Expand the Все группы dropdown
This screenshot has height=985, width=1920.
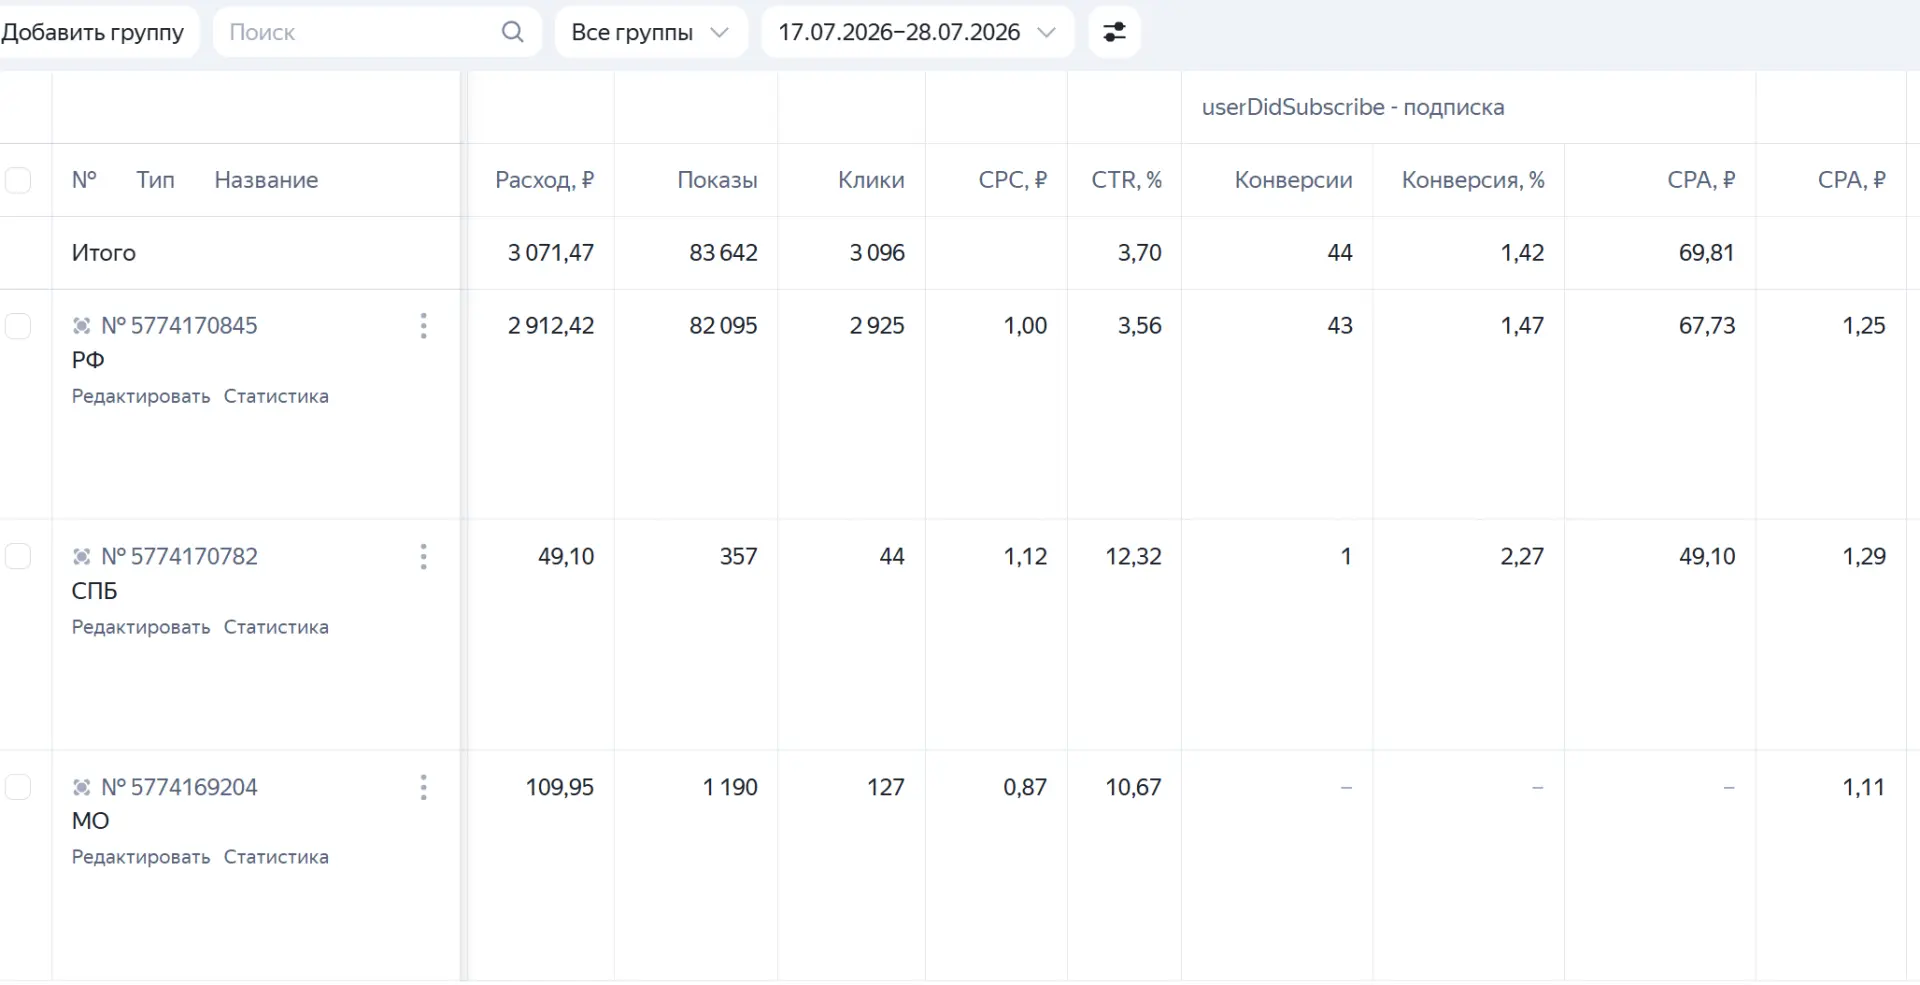[x=651, y=32]
